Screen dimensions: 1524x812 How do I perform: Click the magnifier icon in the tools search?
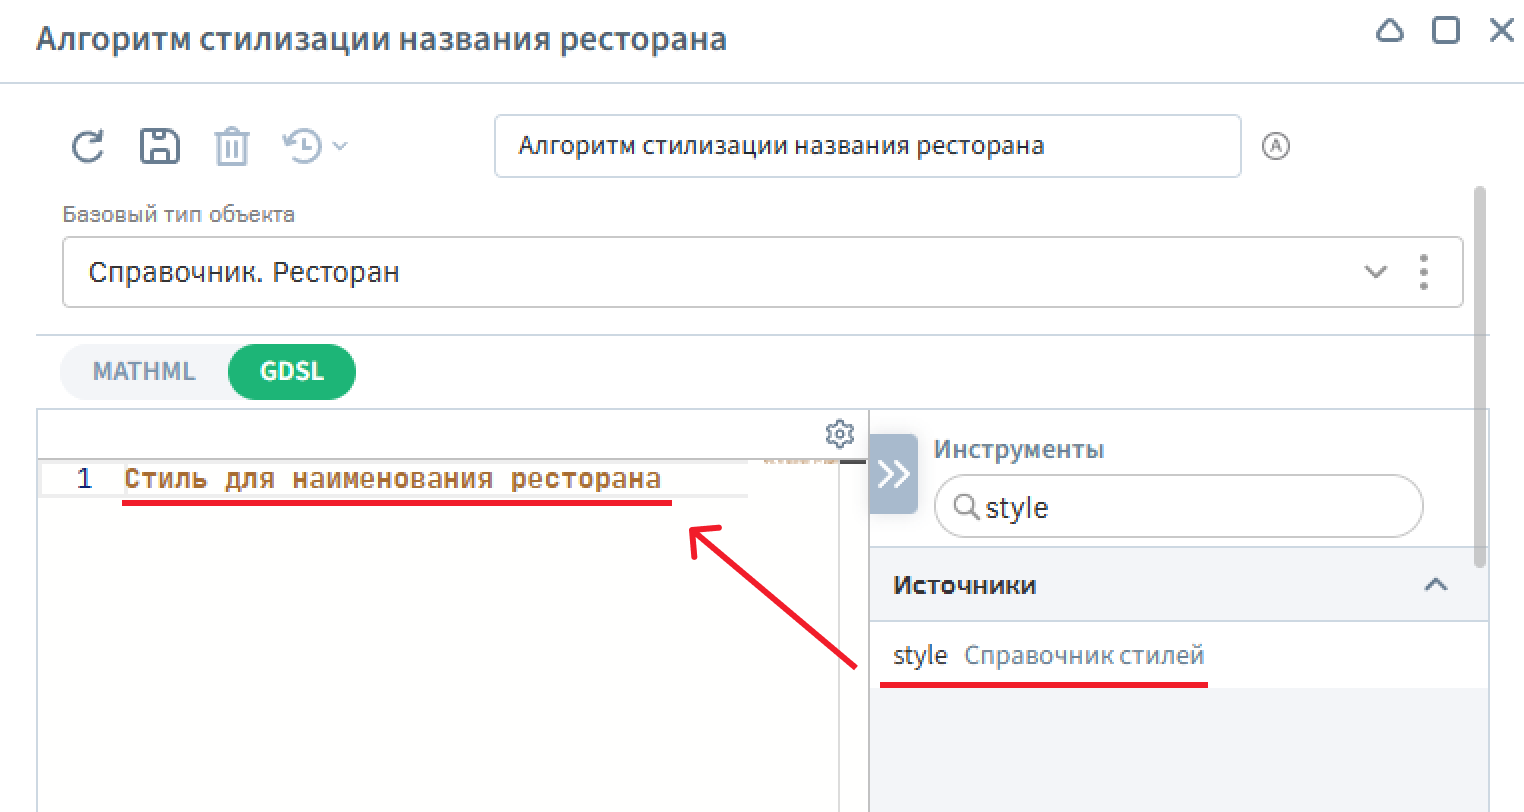click(965, 507)
